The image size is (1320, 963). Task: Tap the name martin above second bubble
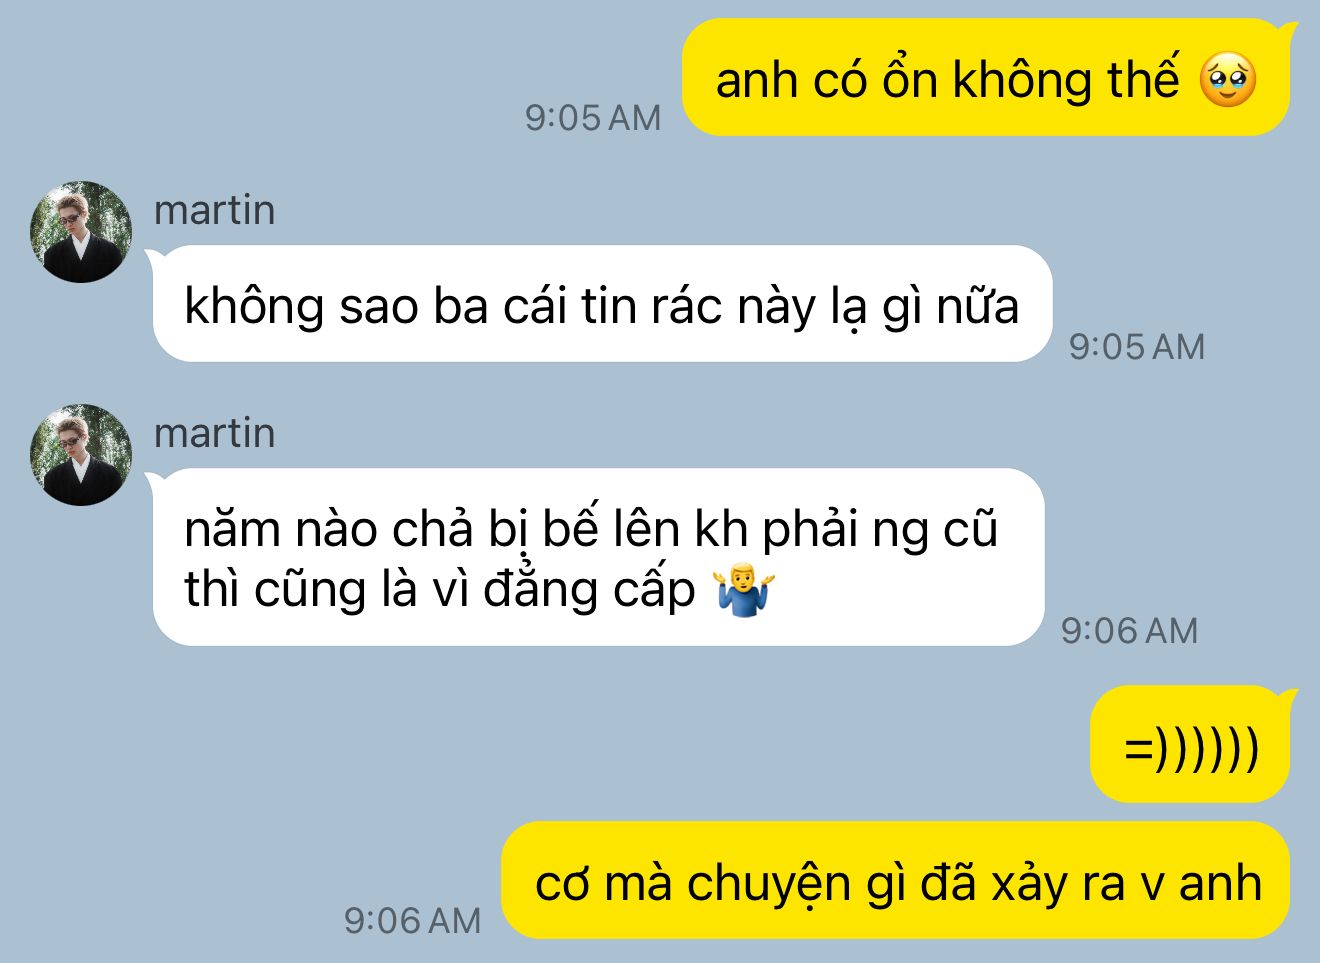(214, 433)
